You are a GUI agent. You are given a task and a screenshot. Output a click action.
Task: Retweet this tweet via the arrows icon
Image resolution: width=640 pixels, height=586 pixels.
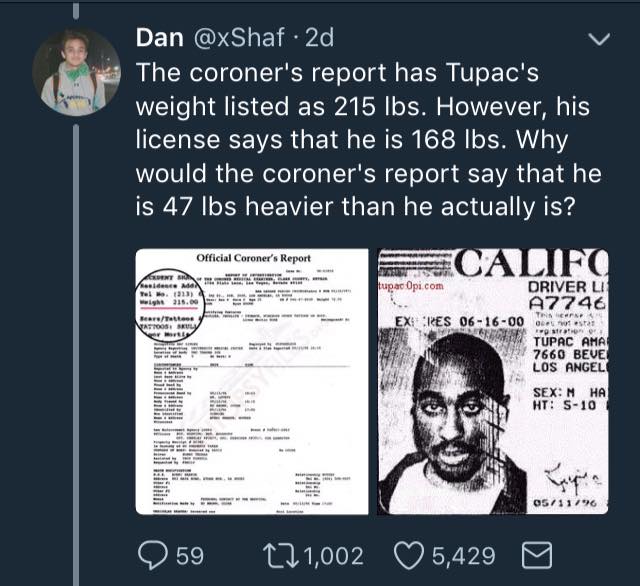point(280,556)
